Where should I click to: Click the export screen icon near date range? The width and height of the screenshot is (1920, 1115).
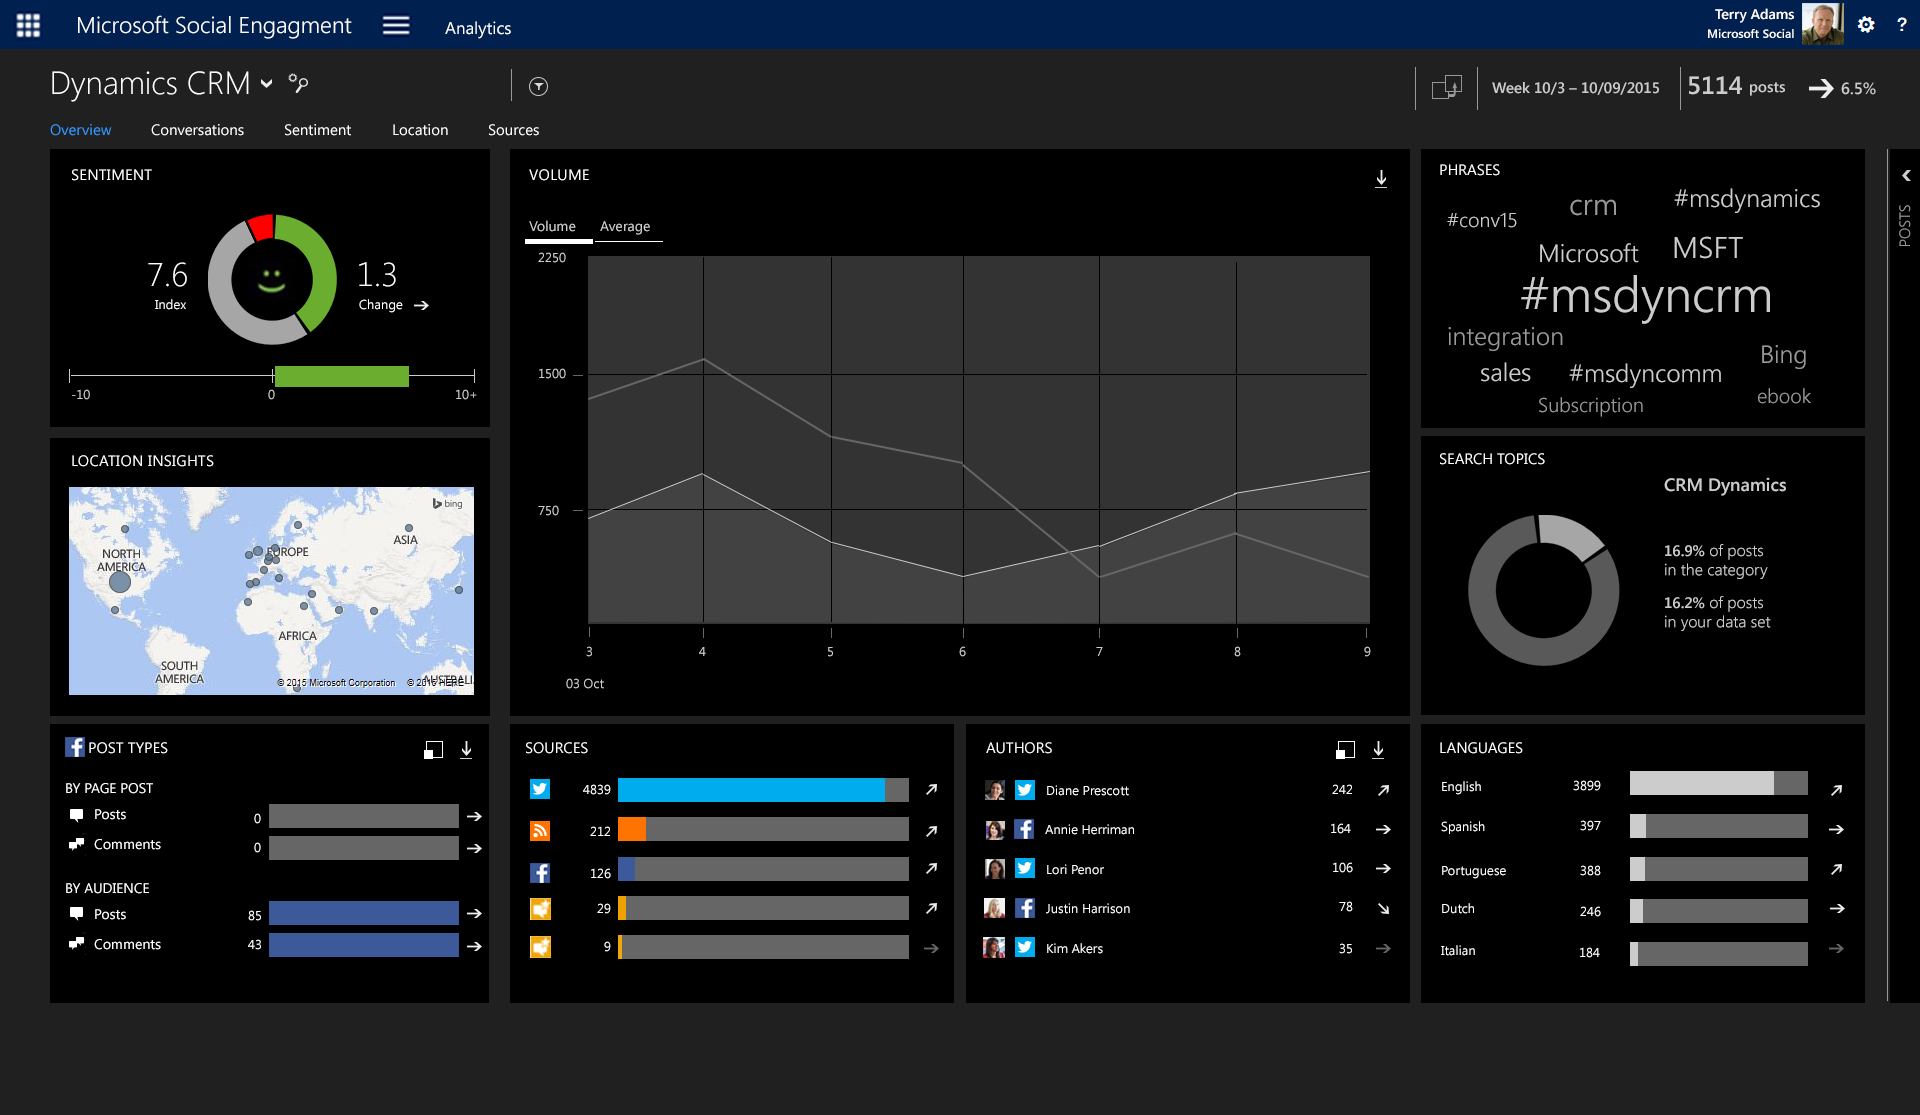coord(1447,88)
